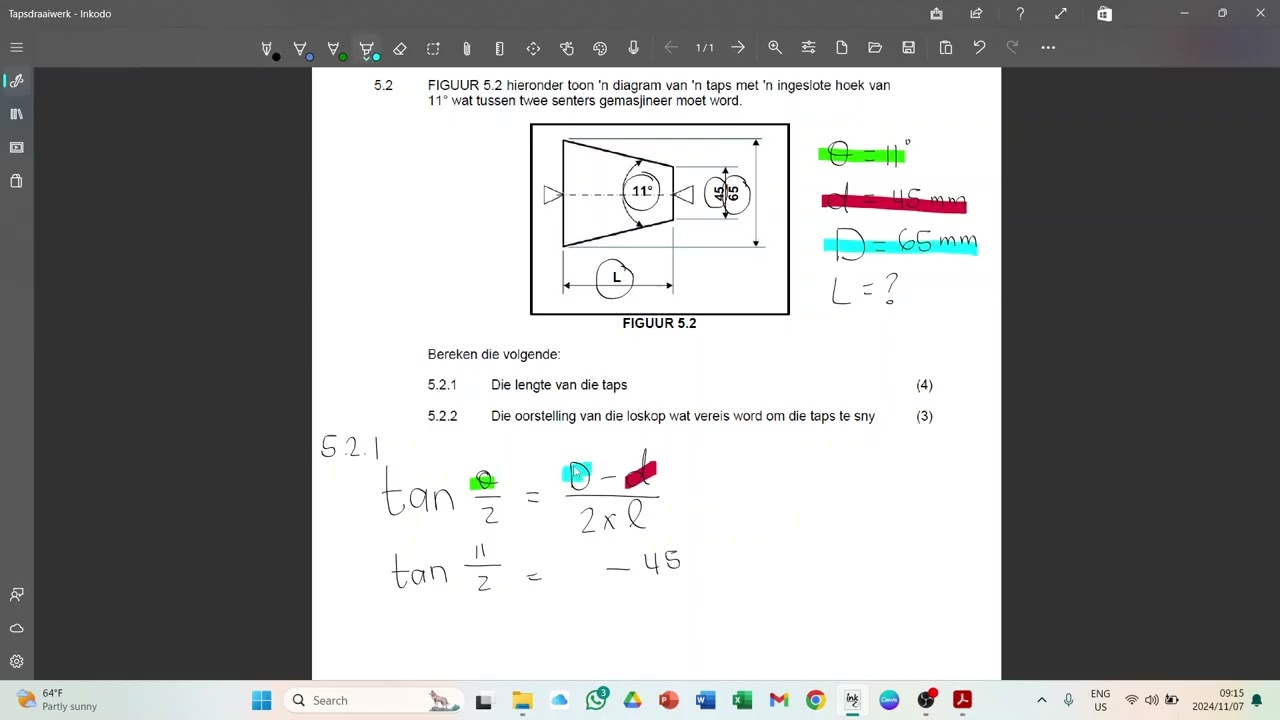Open the Store icon in title bar
The image size is (1280, 720).
pos(1104,14)
